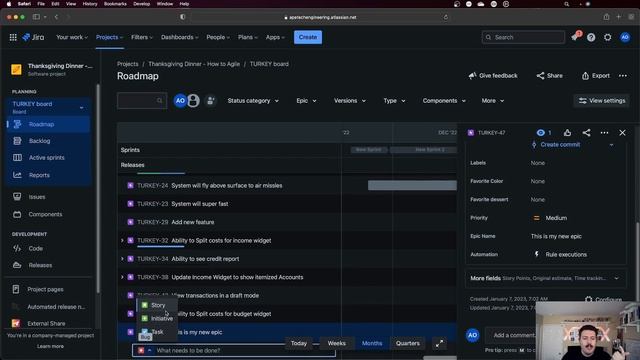
Task: Open Epic filter dropdown
Action: click(x=306, y=101)
